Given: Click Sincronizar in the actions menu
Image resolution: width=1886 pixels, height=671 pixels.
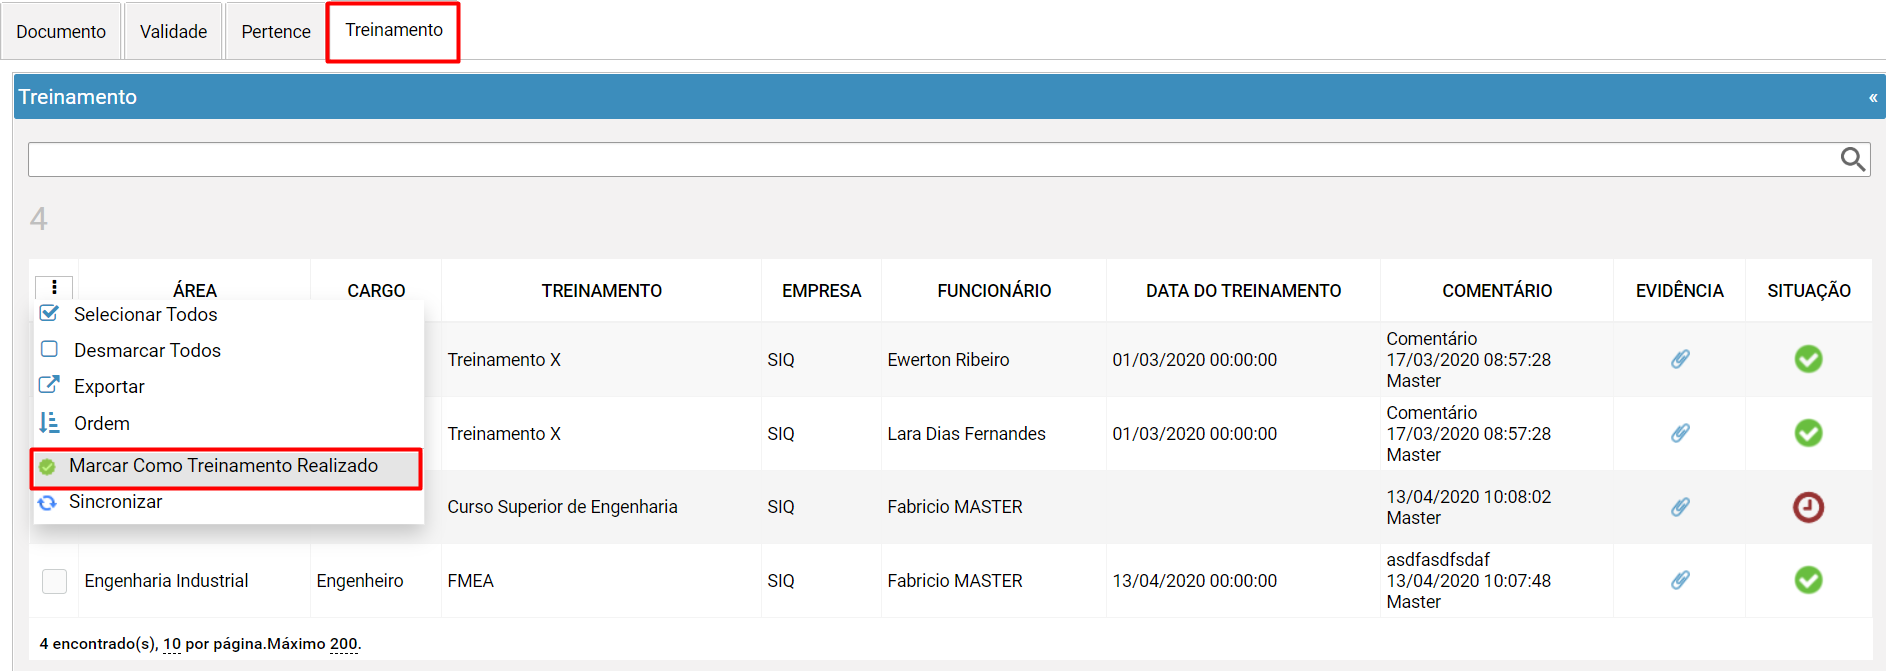Looking at the screenshot, I should coord(115,501).
